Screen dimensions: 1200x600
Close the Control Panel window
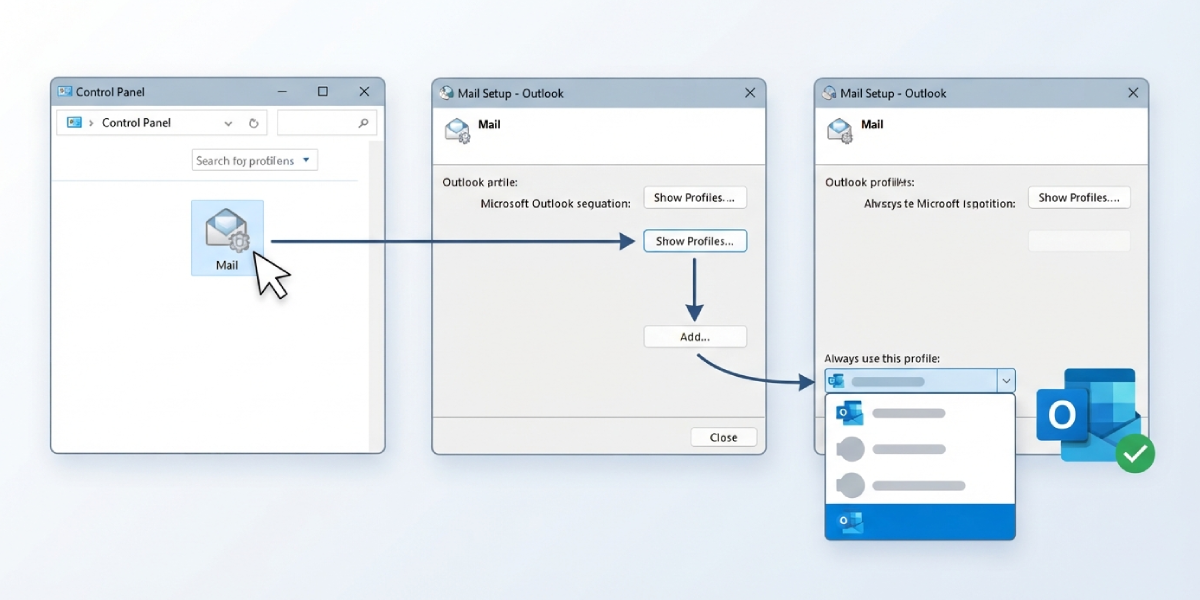[364, 91]
